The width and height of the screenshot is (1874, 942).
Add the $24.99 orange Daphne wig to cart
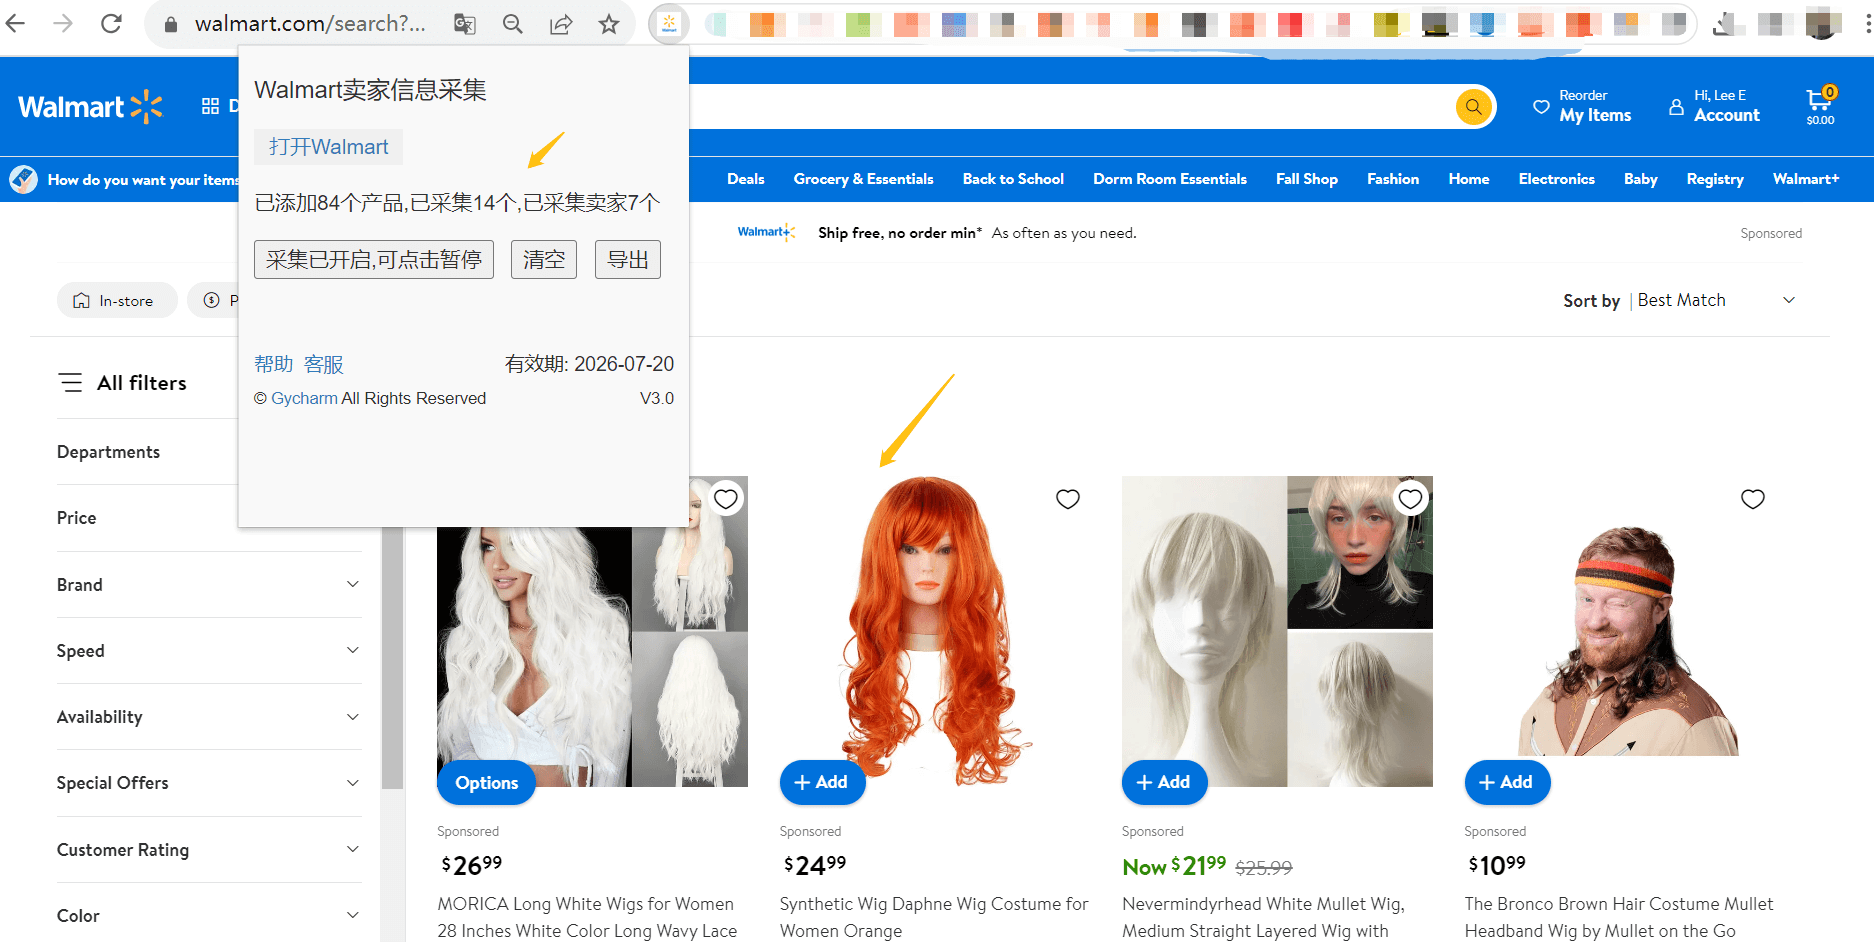[x=822, y=782]
